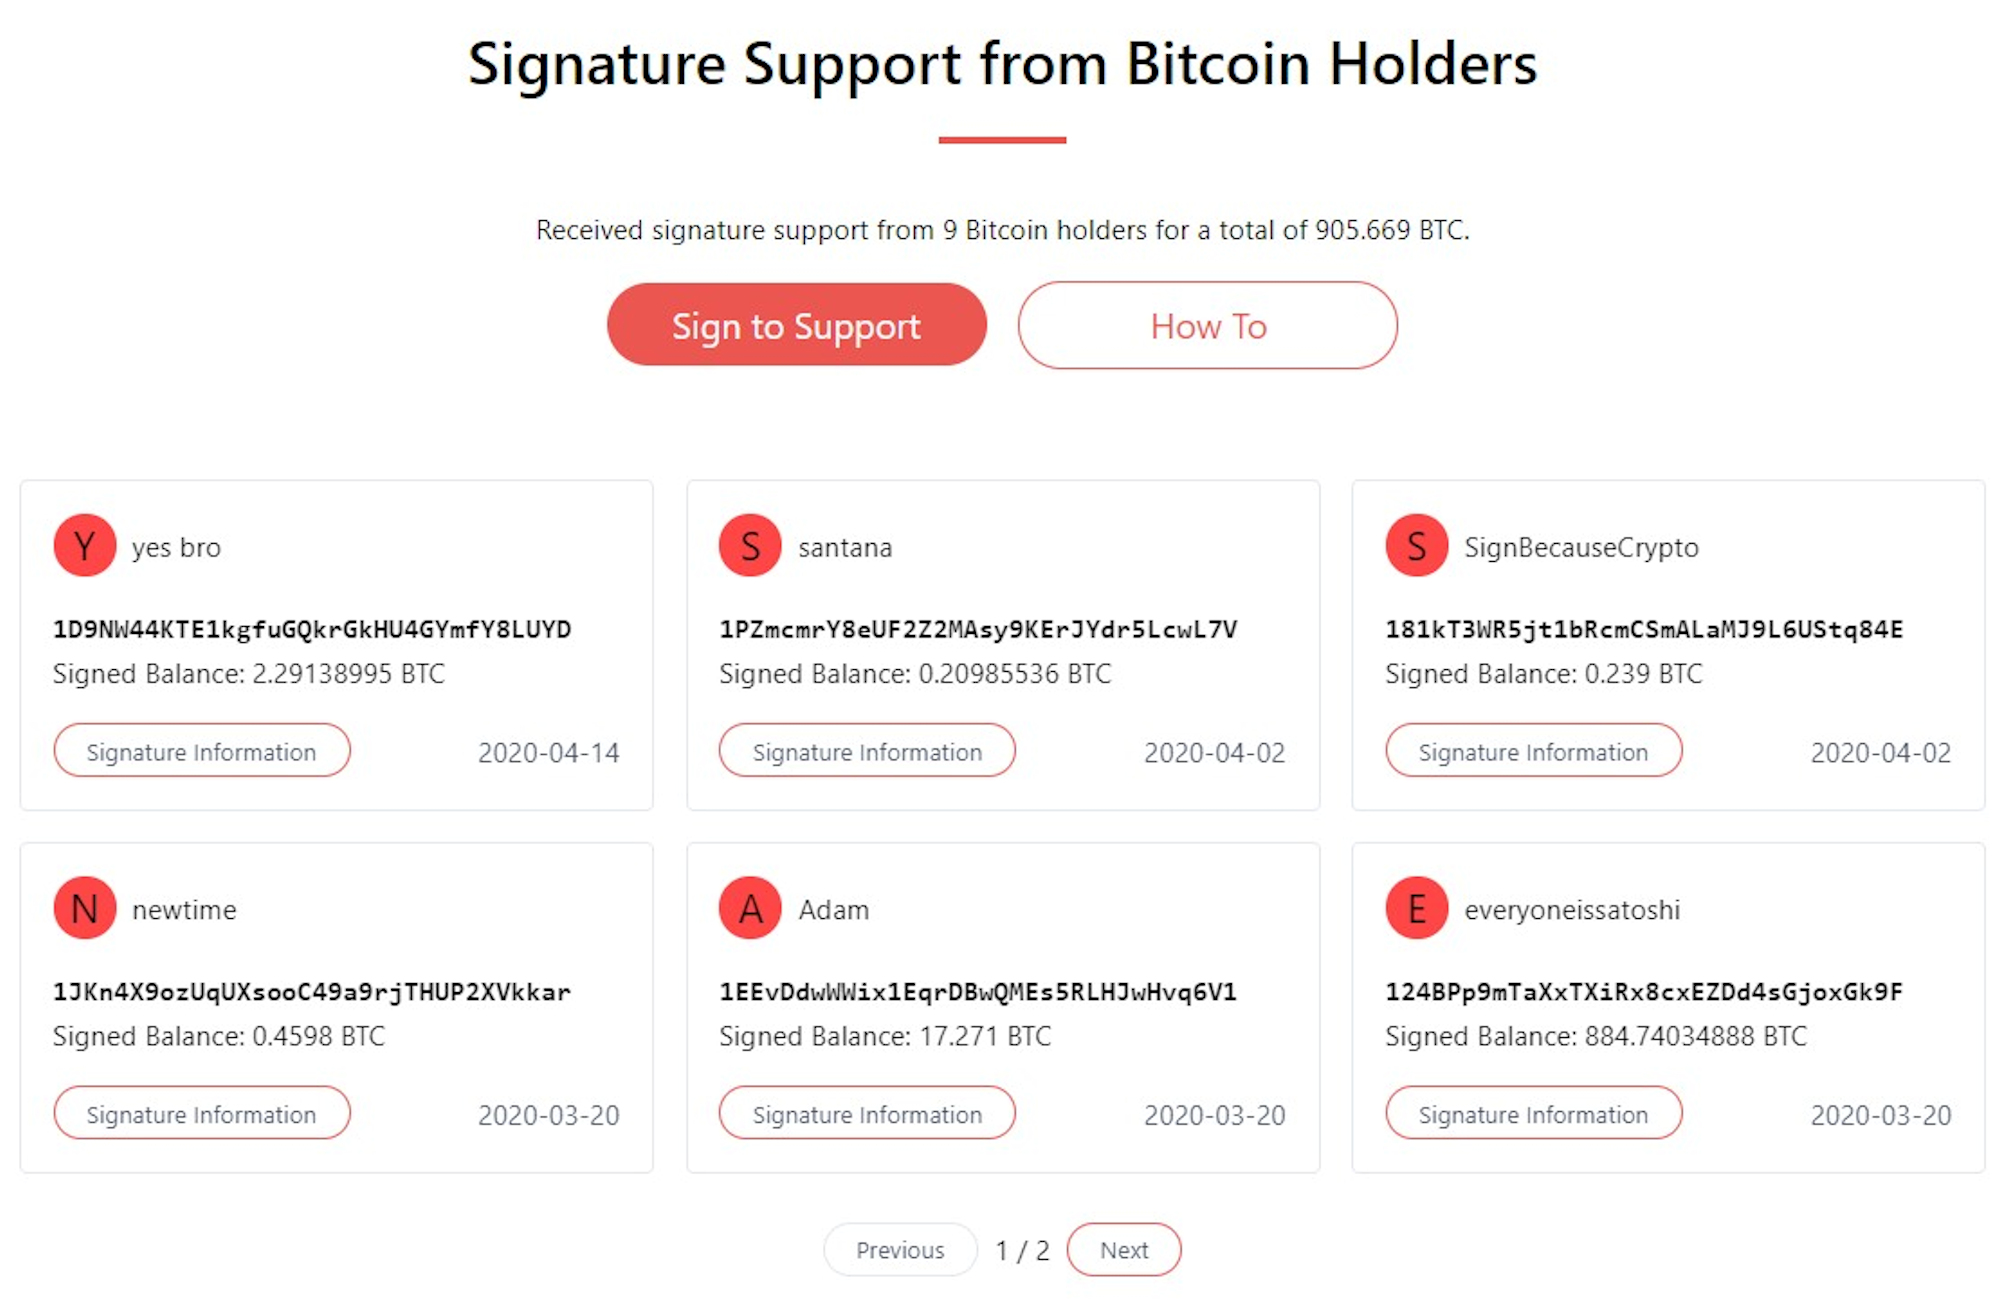
Task: Click the A avatar next to Adam
Action: coord(750,908)
